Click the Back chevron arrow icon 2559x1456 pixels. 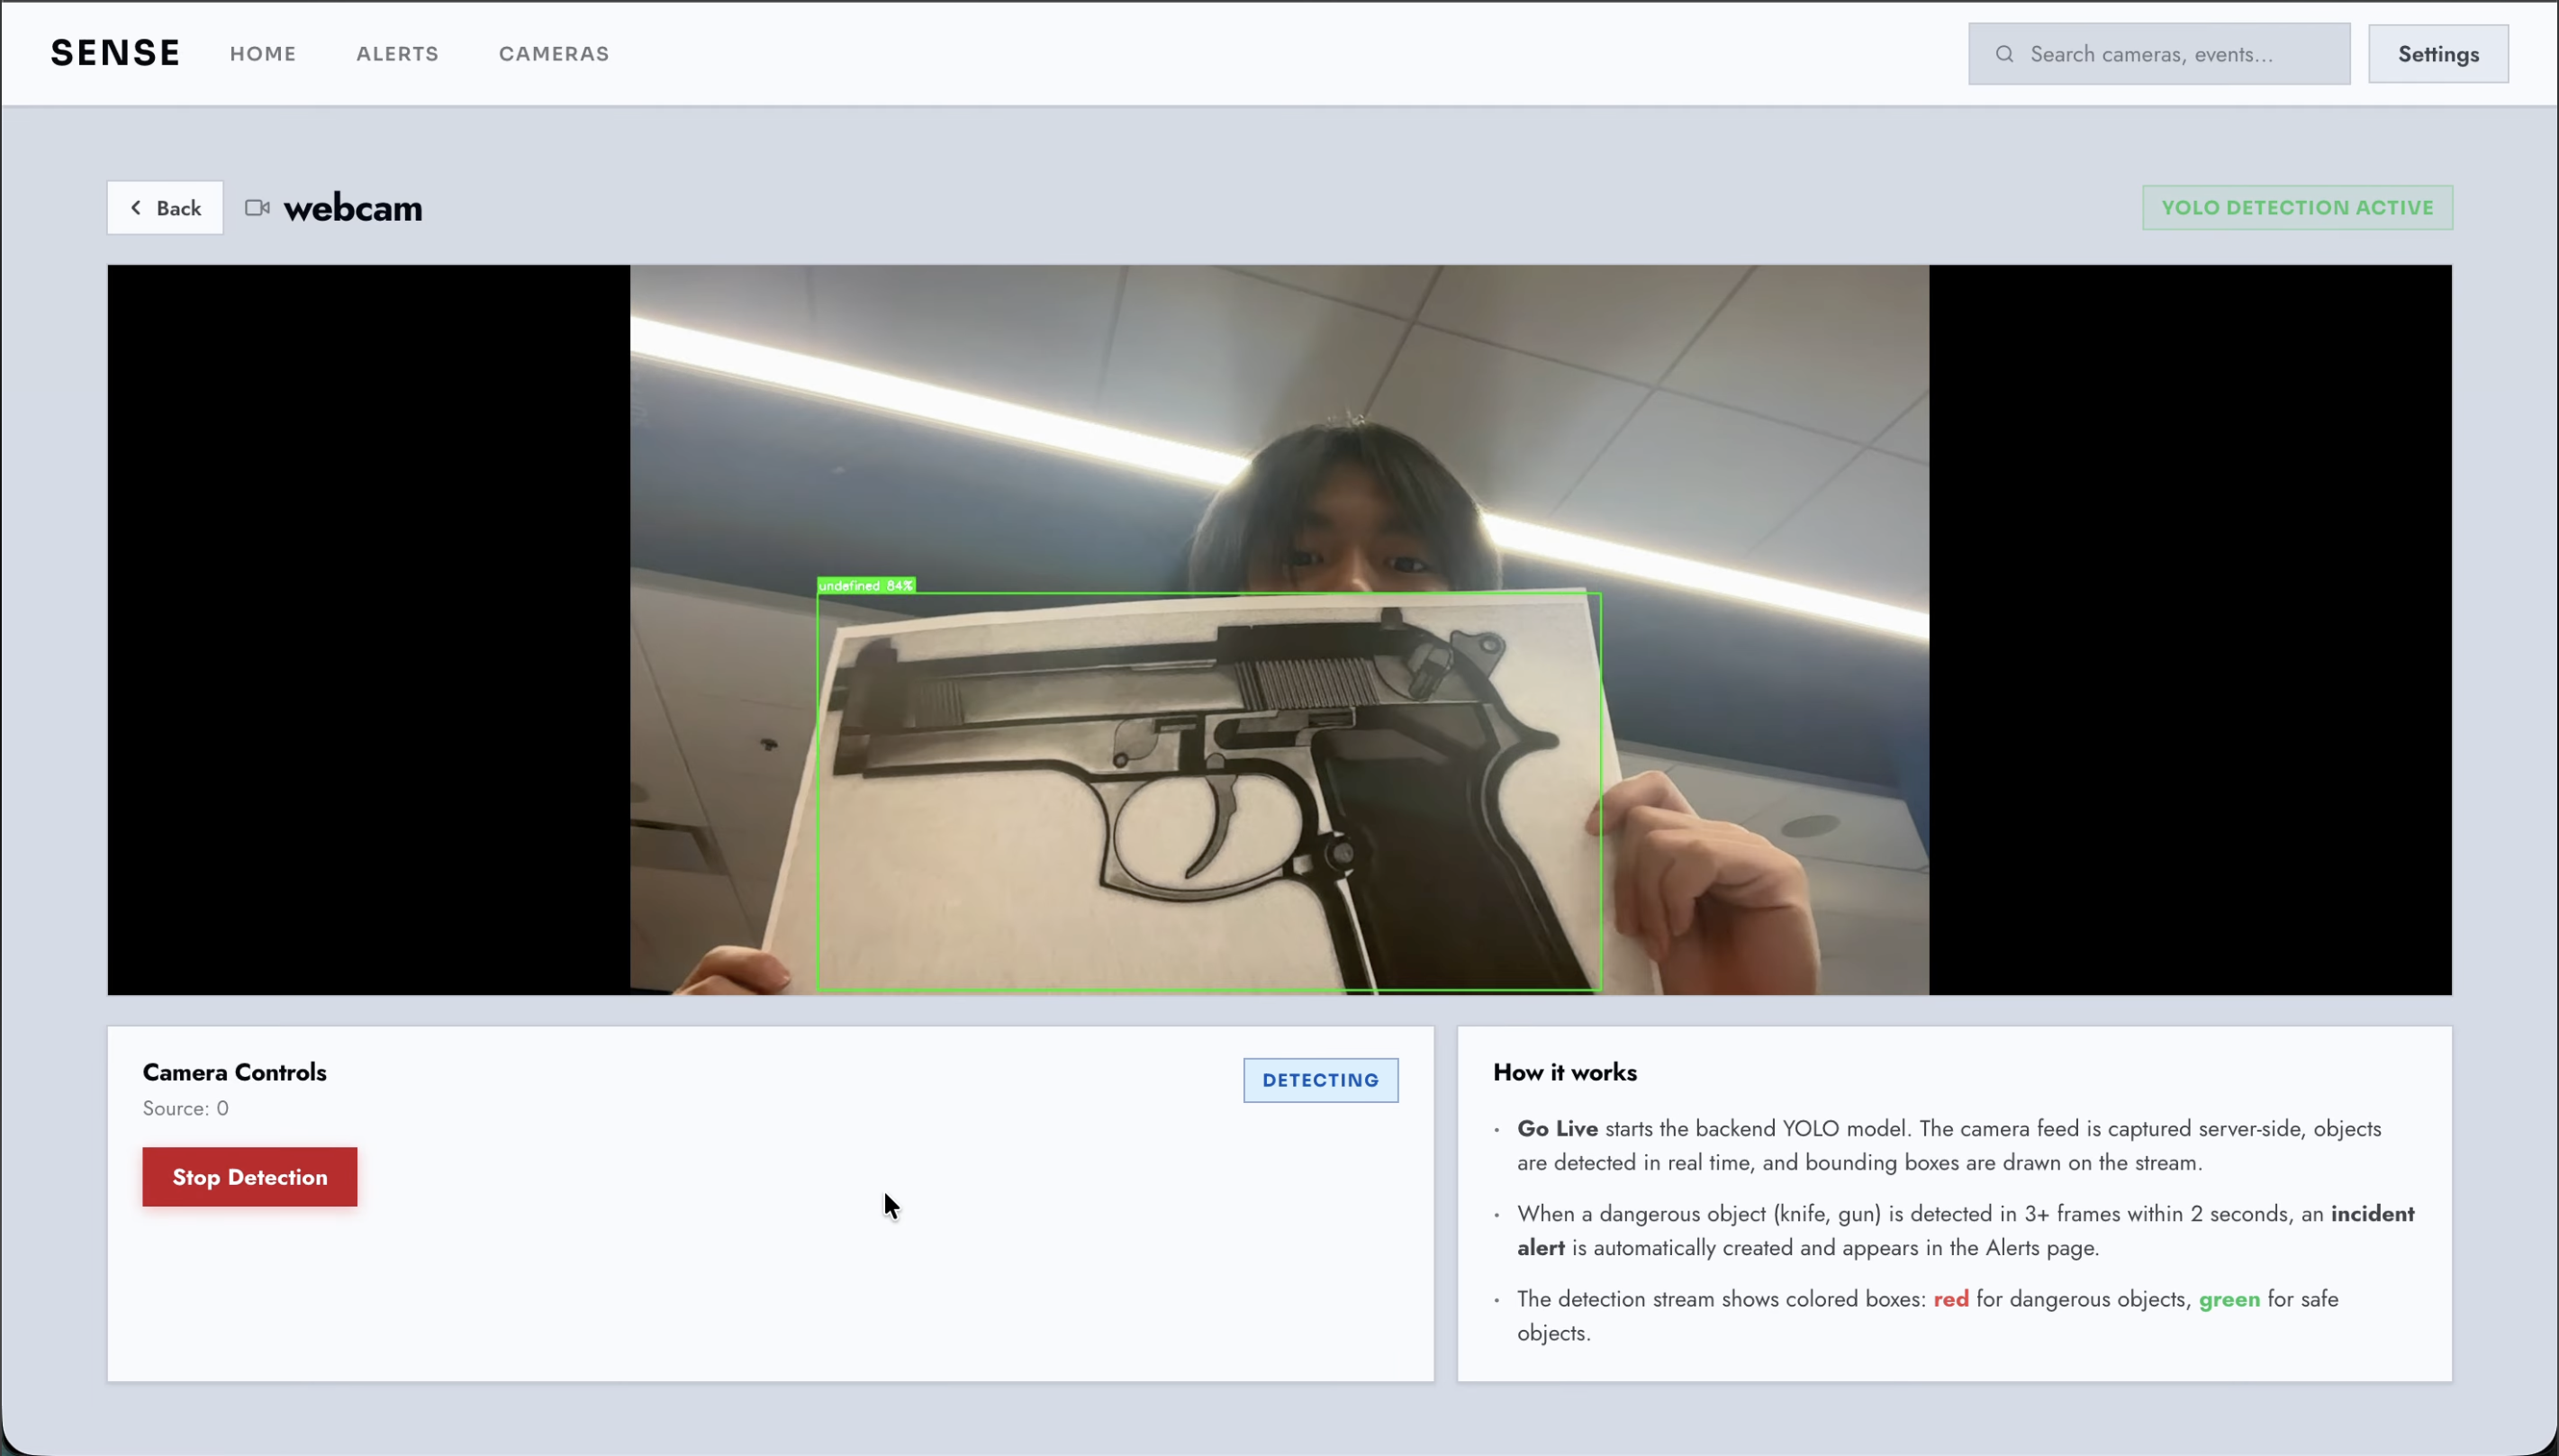[x=136, y=208]
